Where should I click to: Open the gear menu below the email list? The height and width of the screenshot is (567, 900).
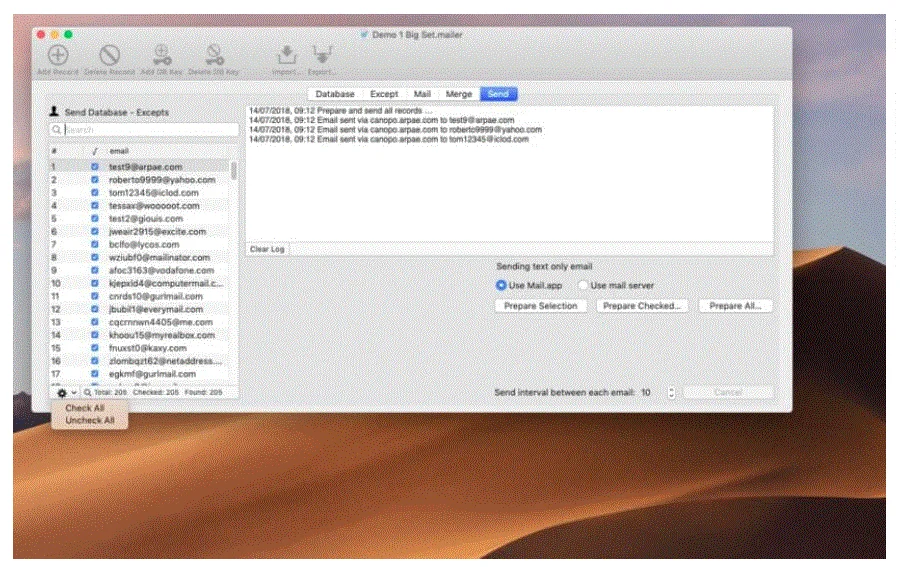point(65,393)
